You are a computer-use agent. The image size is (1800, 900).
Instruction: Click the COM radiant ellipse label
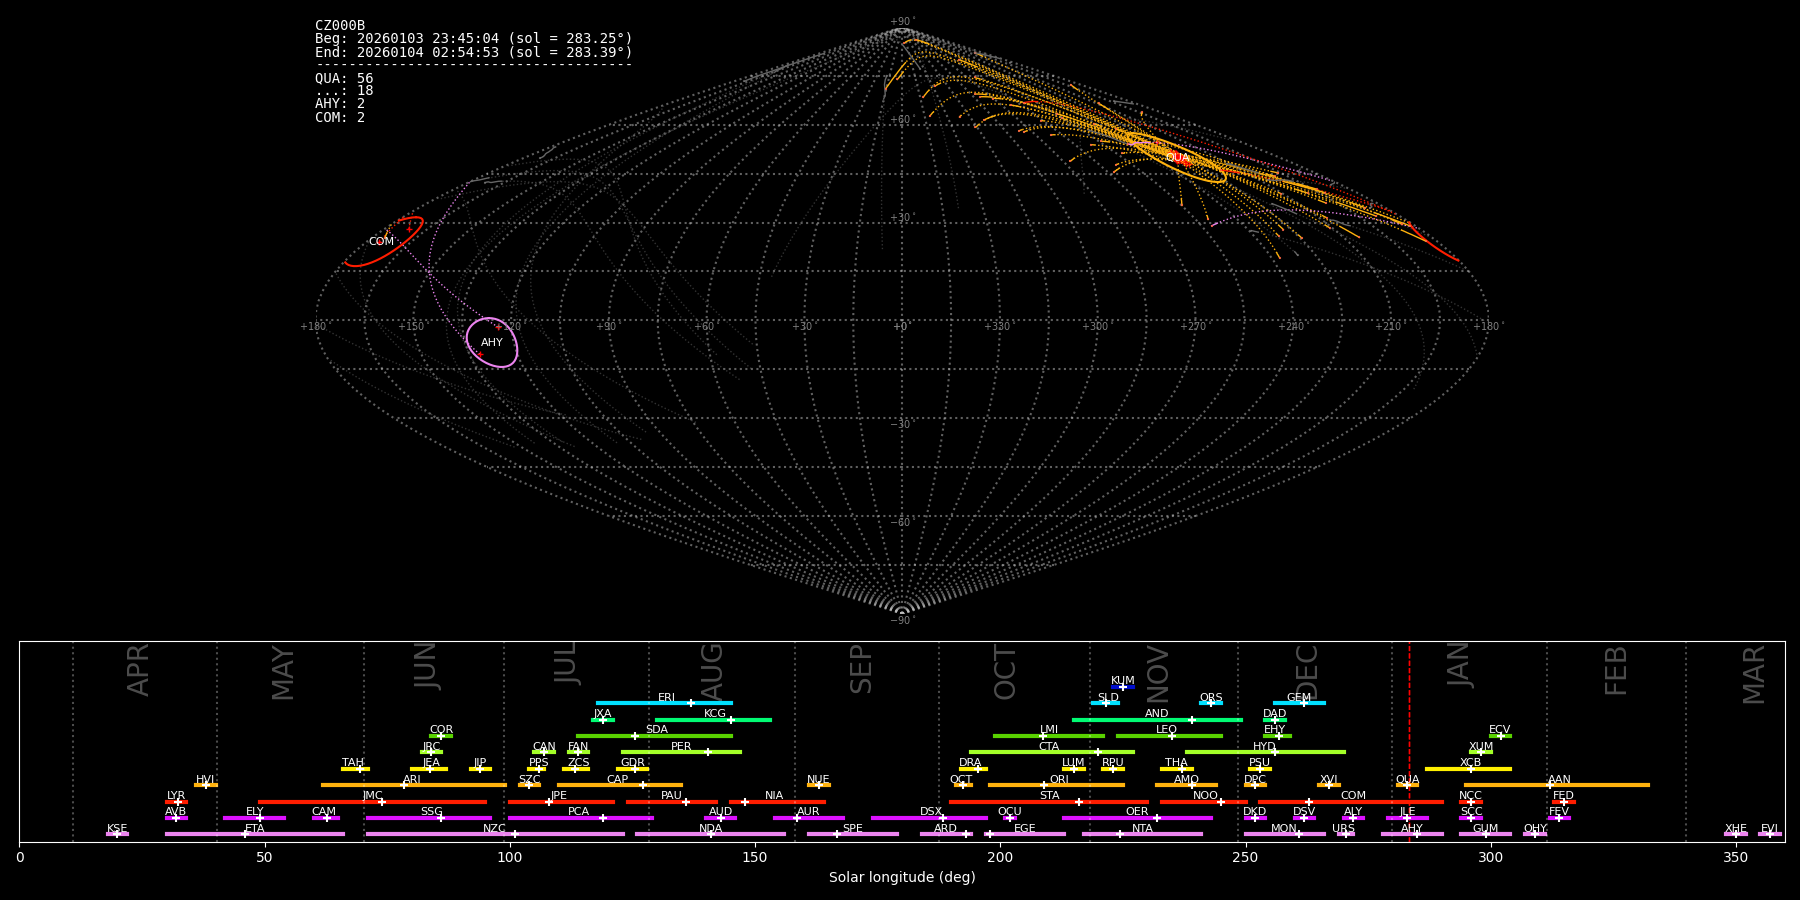coord(381,242)
